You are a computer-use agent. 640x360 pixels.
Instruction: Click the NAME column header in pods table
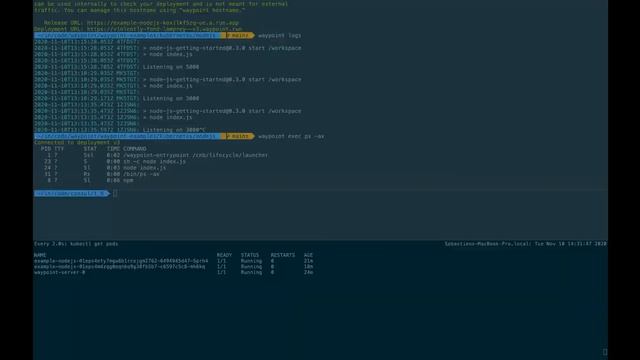[40, 255]
